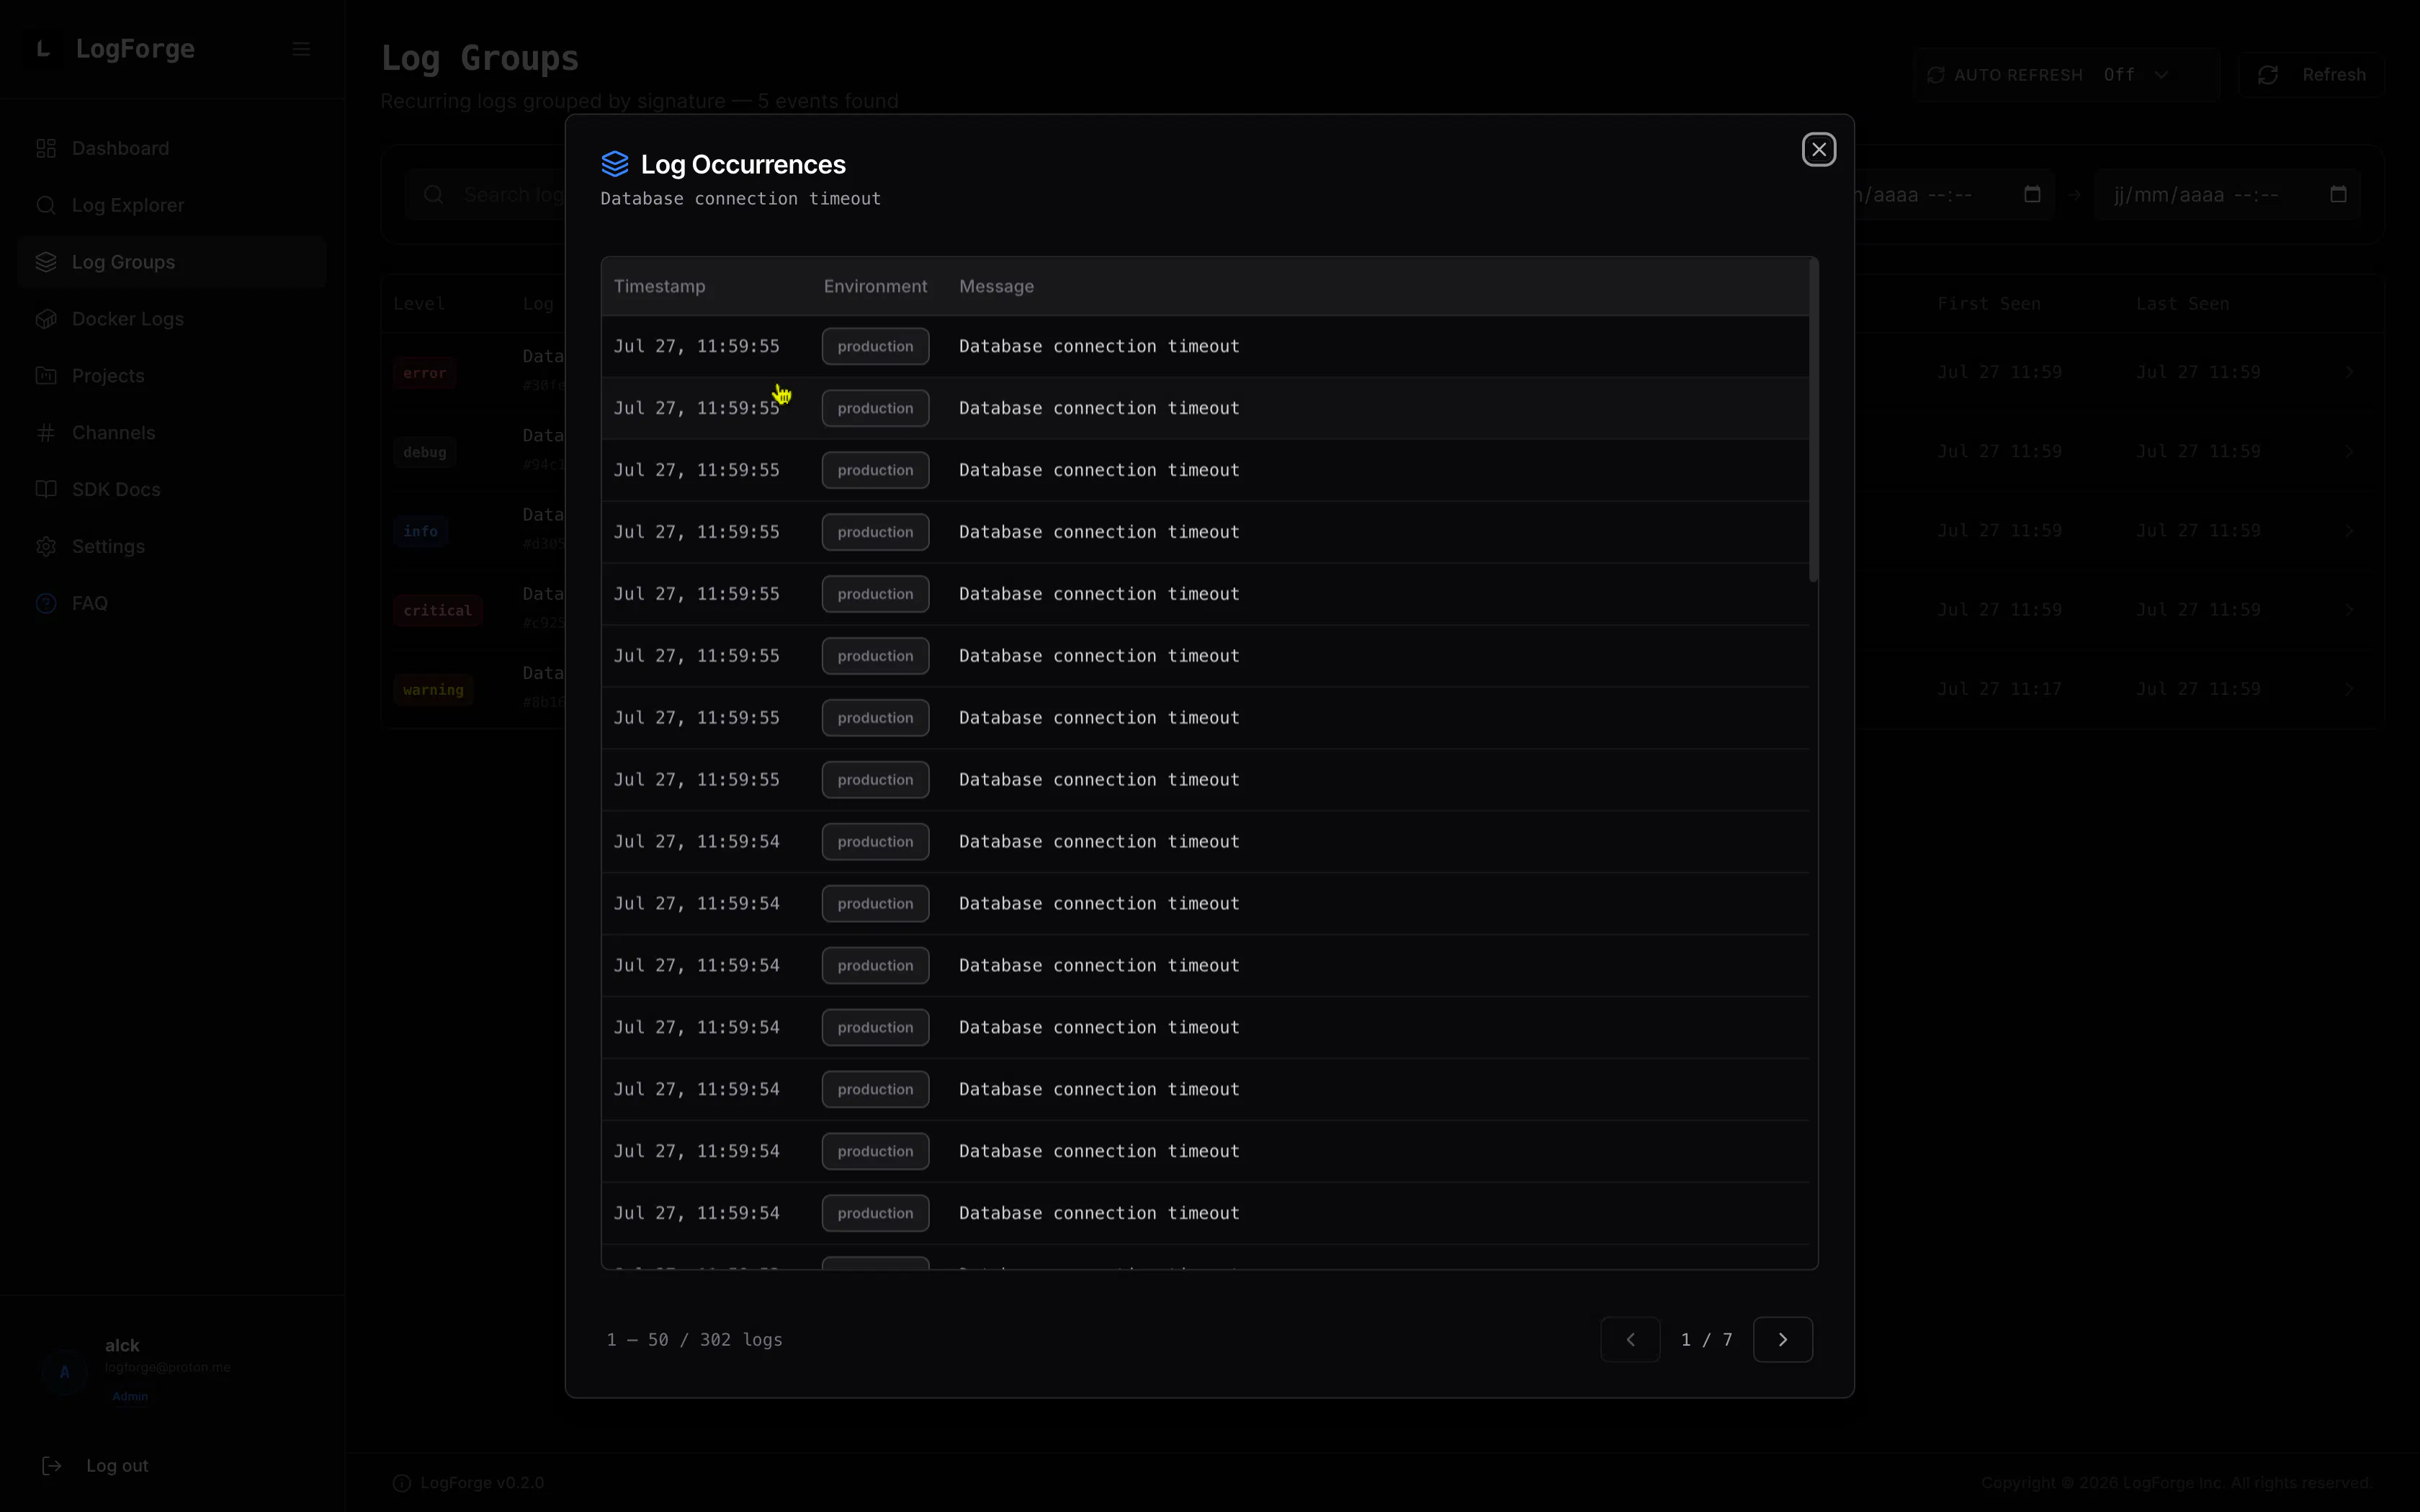Go to next page of log occurrences
Image resolution: width=2420 pixels, height=1512 pixels.
click(1782, 1339)
